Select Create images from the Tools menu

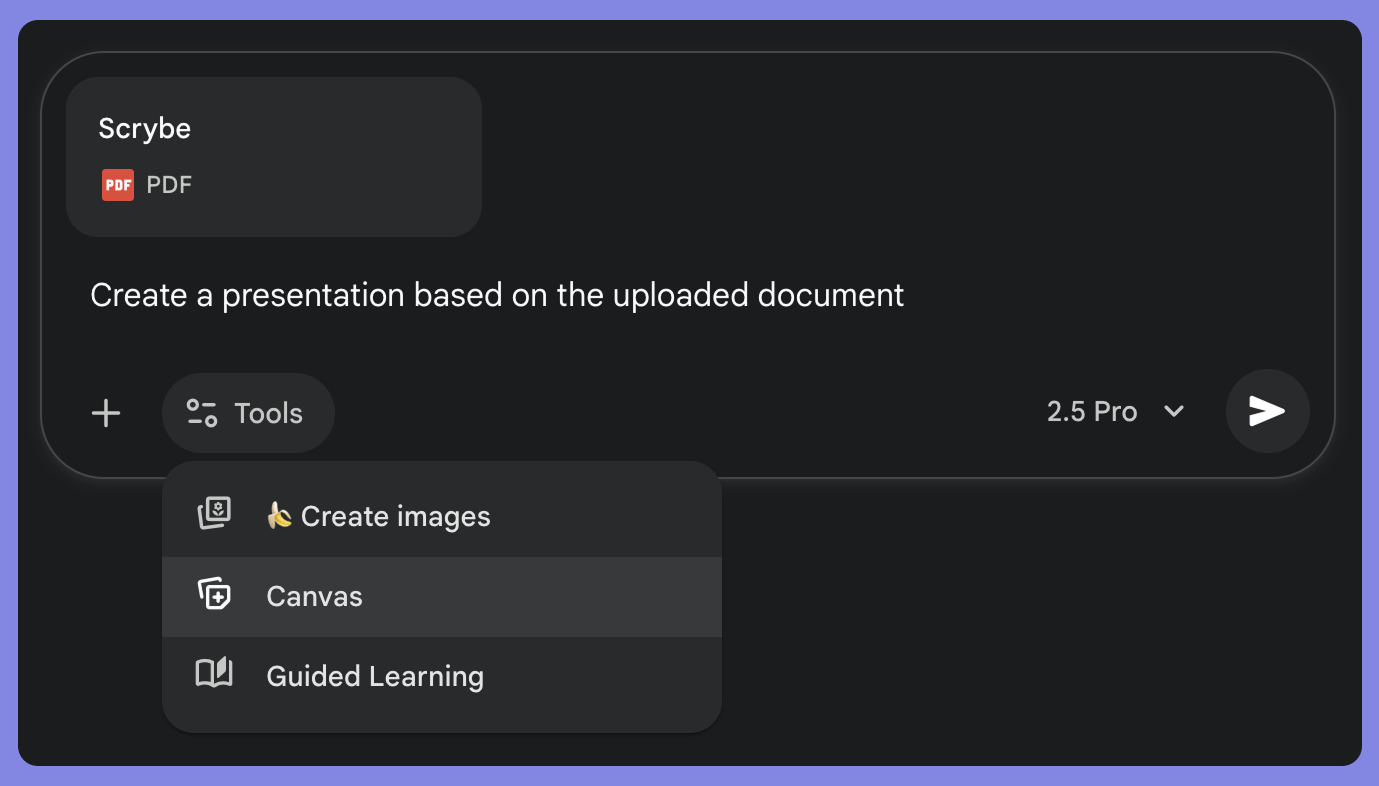[x=442, y=517]
